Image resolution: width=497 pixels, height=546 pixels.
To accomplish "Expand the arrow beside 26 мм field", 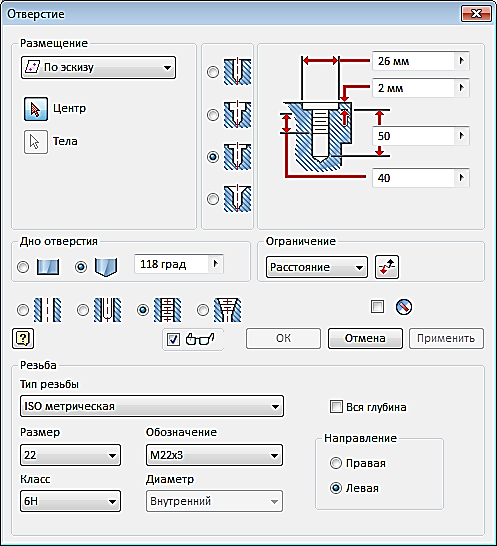I will (462, 61).
